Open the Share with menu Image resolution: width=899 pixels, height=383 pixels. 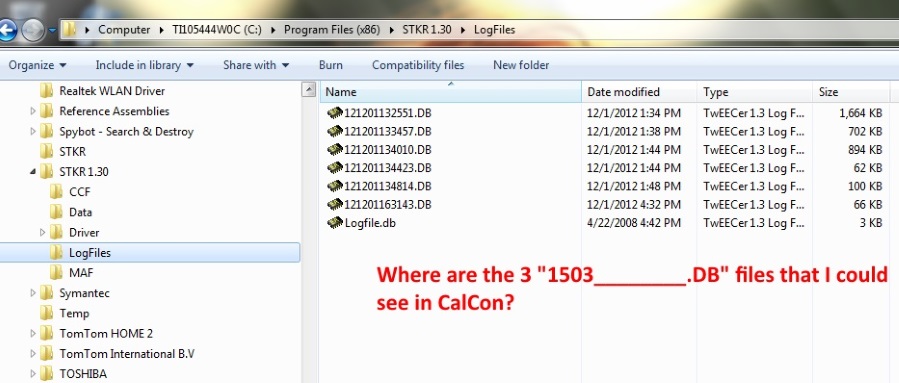pyautogui.click(x=256, y=65)
